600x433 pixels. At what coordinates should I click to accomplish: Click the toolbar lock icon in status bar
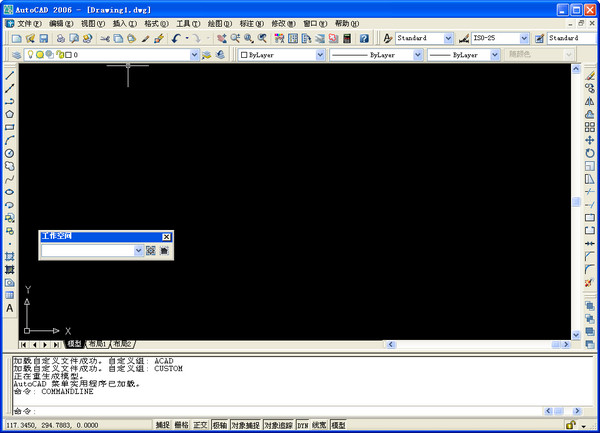pyautogui.click(x=571, y=425)
